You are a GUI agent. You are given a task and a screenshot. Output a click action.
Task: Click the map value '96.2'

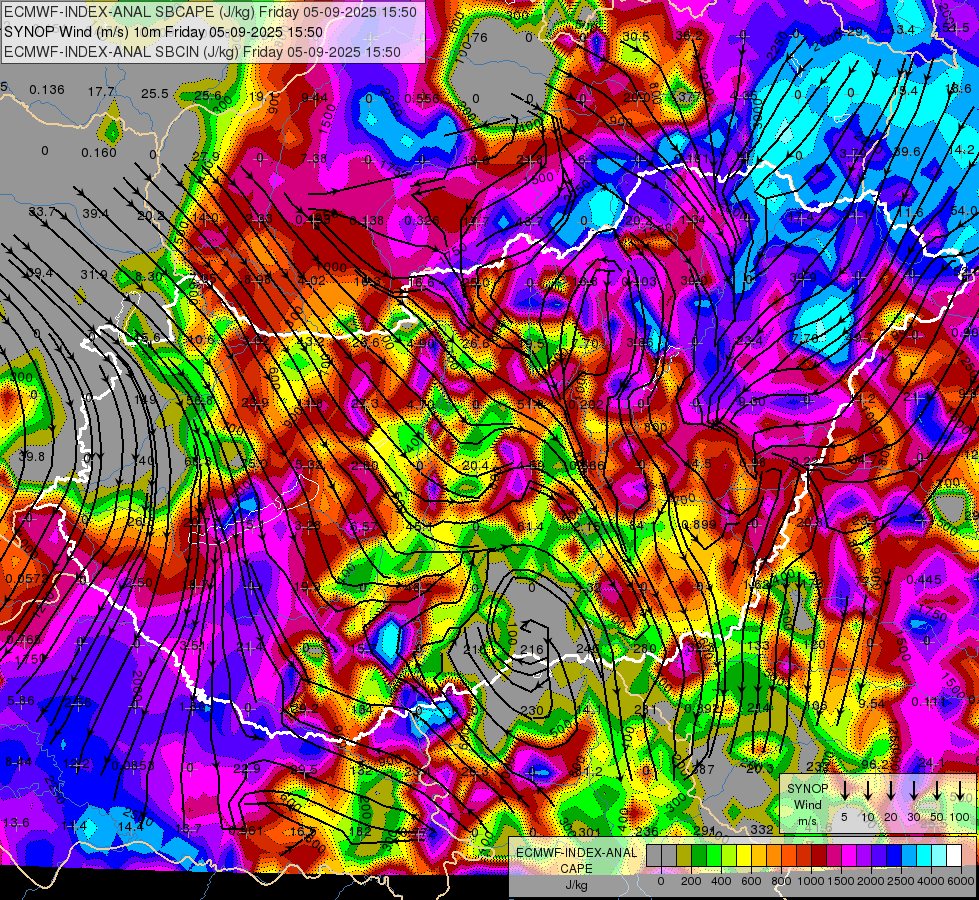tap(875, 764)
